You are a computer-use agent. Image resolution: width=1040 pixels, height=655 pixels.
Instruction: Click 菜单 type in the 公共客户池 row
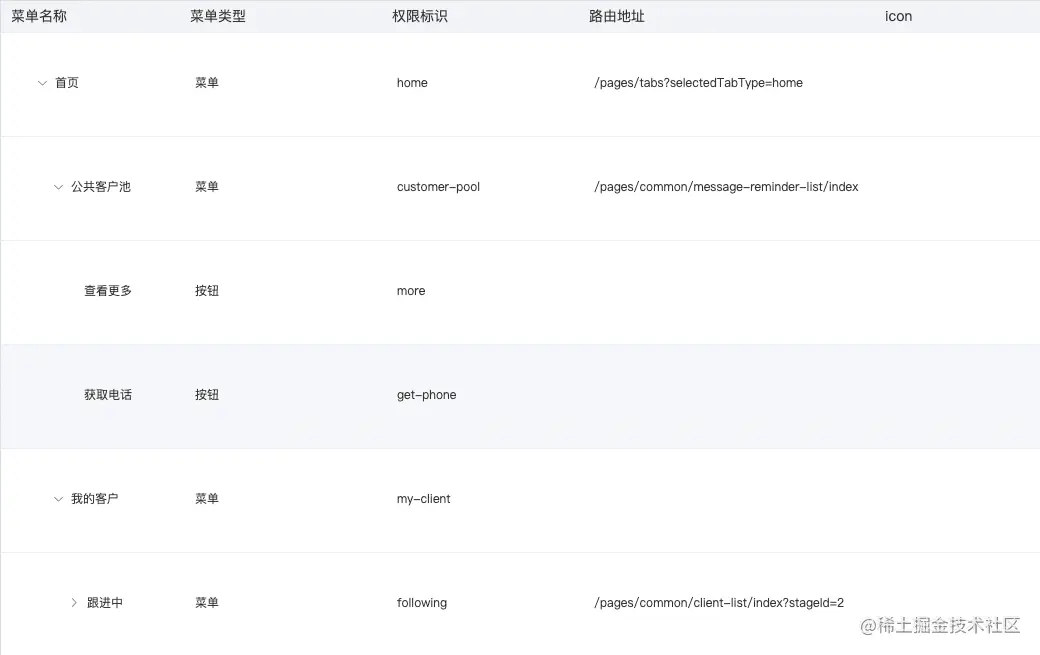(207, 187)
